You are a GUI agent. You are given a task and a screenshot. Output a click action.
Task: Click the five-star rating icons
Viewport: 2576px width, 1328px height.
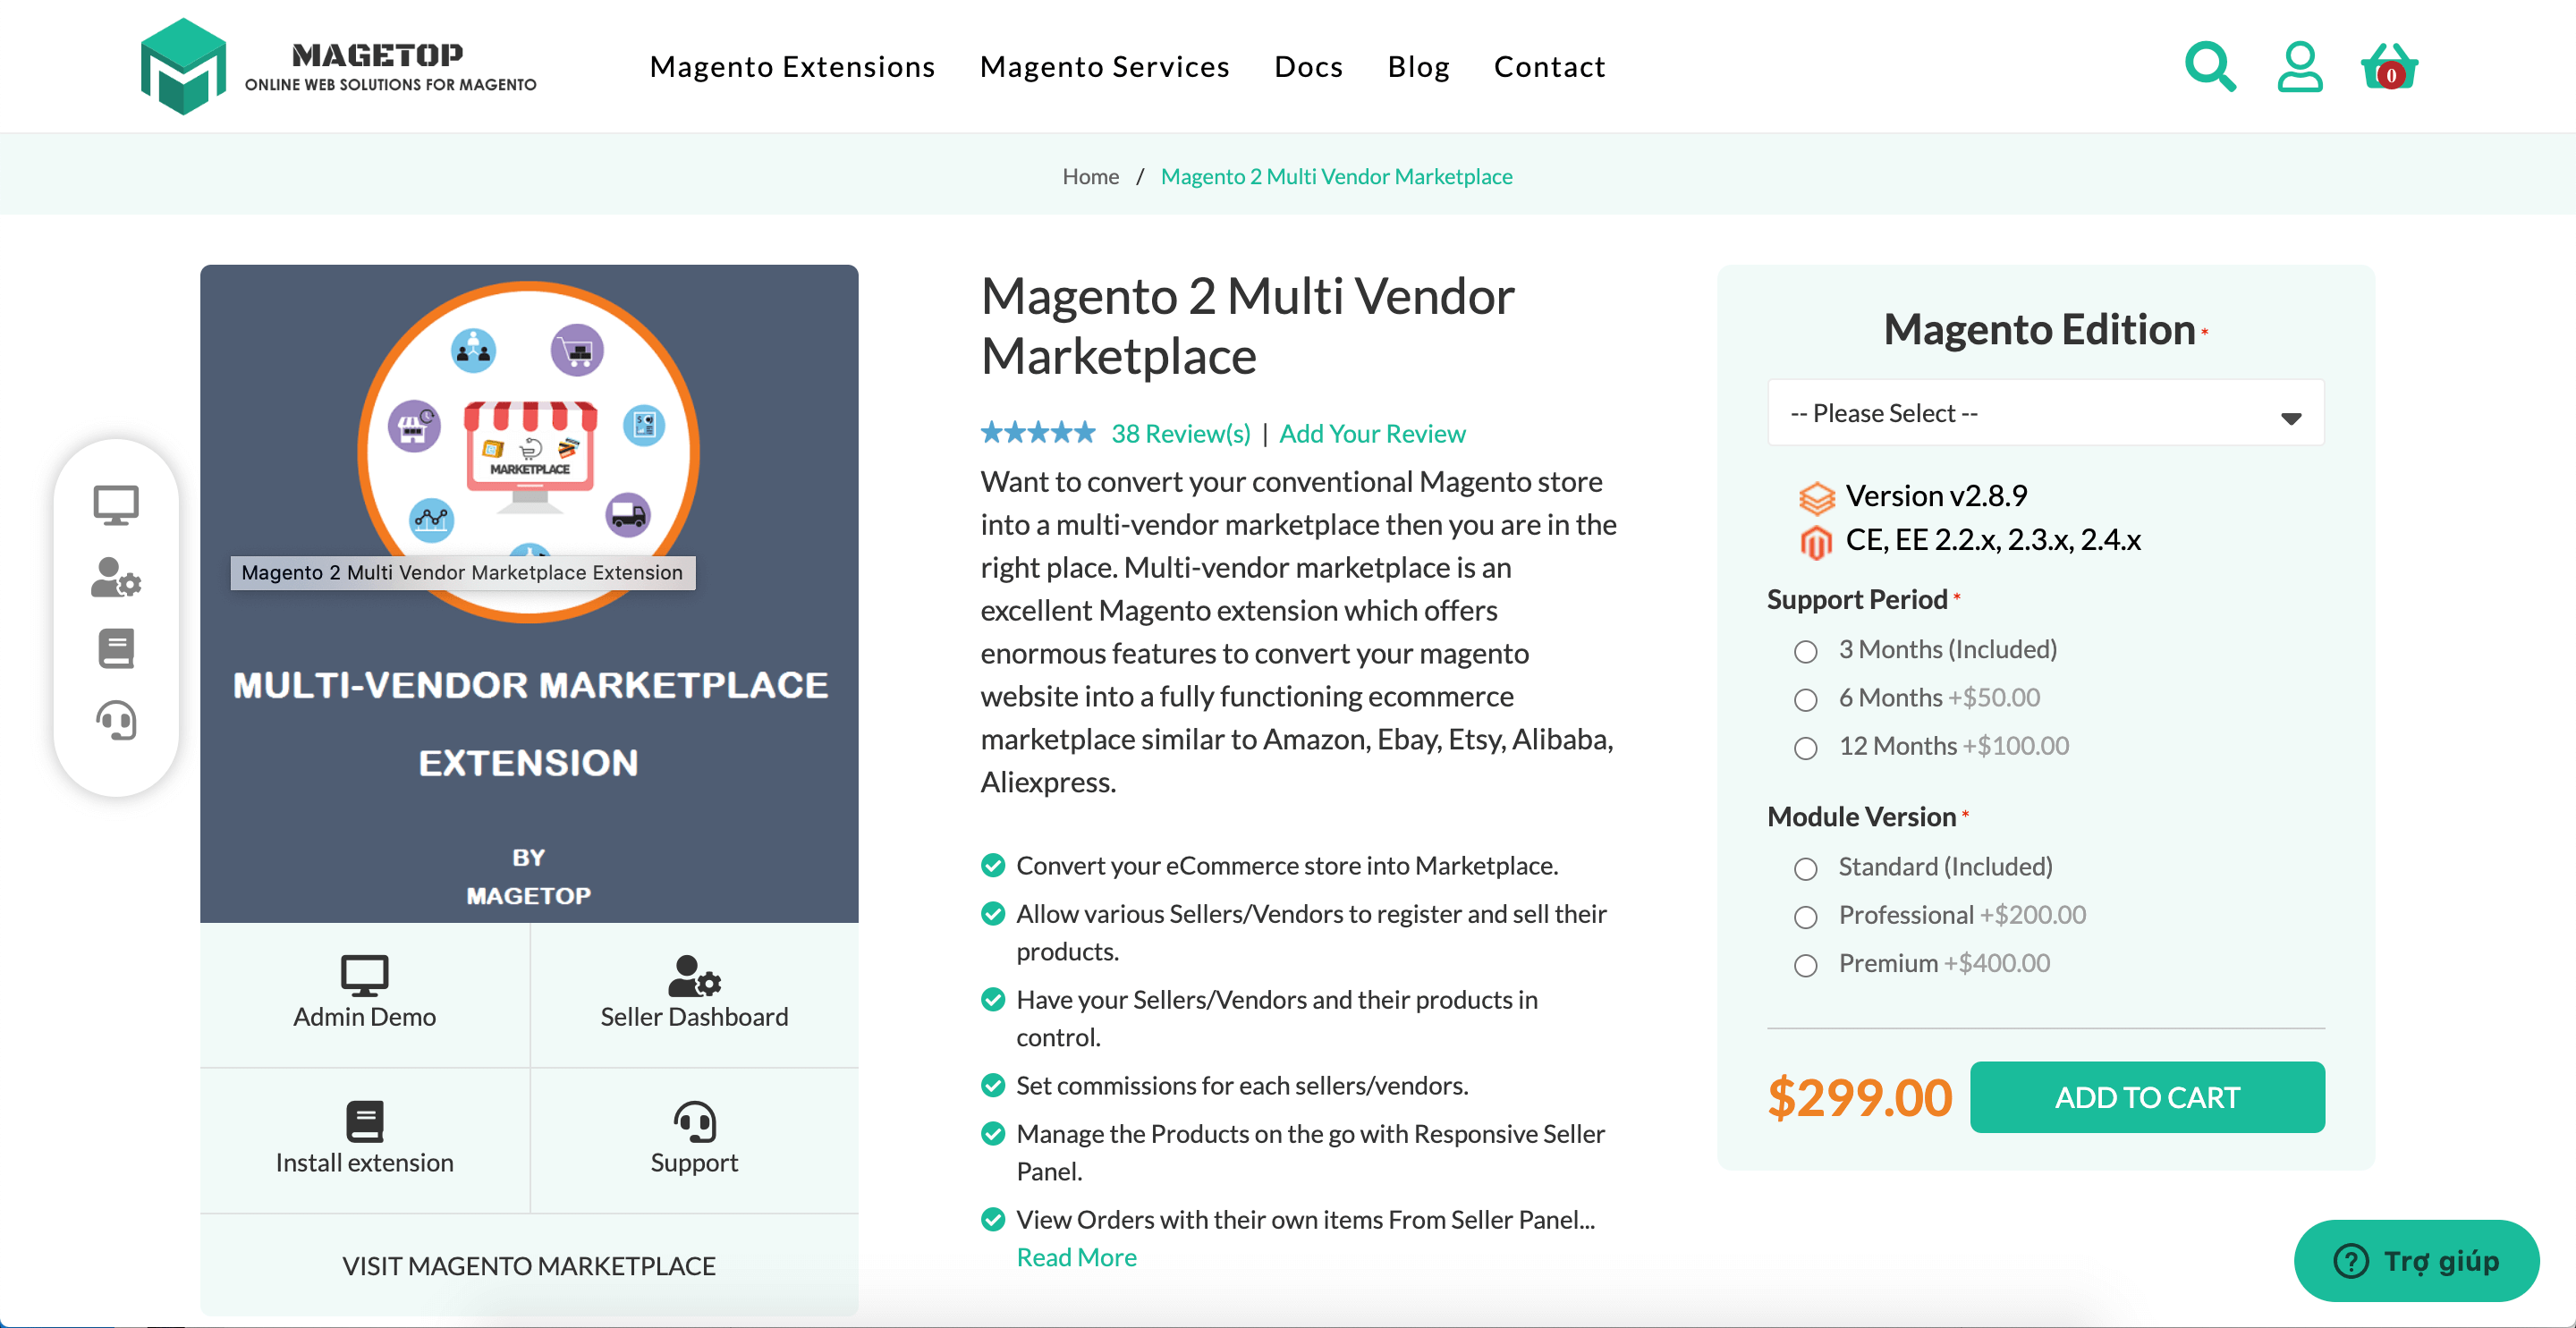pyautogui.click(x=1038, y=433)
